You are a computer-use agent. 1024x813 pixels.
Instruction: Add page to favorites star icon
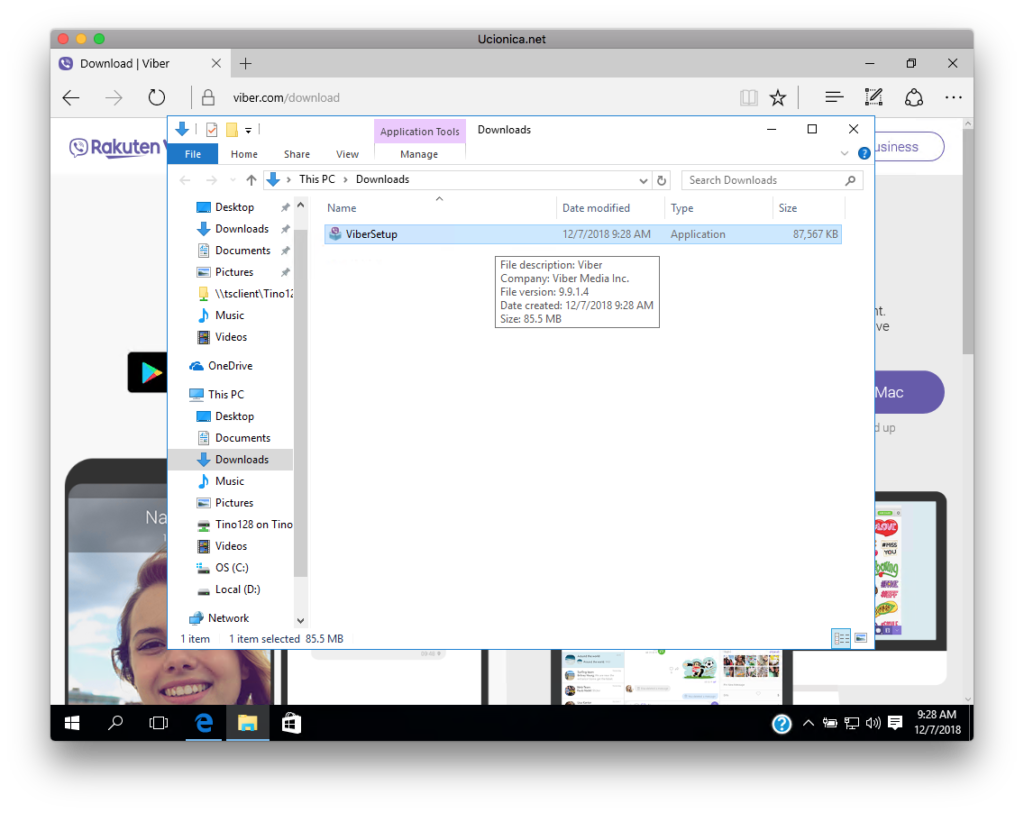[x=778, y=97]
